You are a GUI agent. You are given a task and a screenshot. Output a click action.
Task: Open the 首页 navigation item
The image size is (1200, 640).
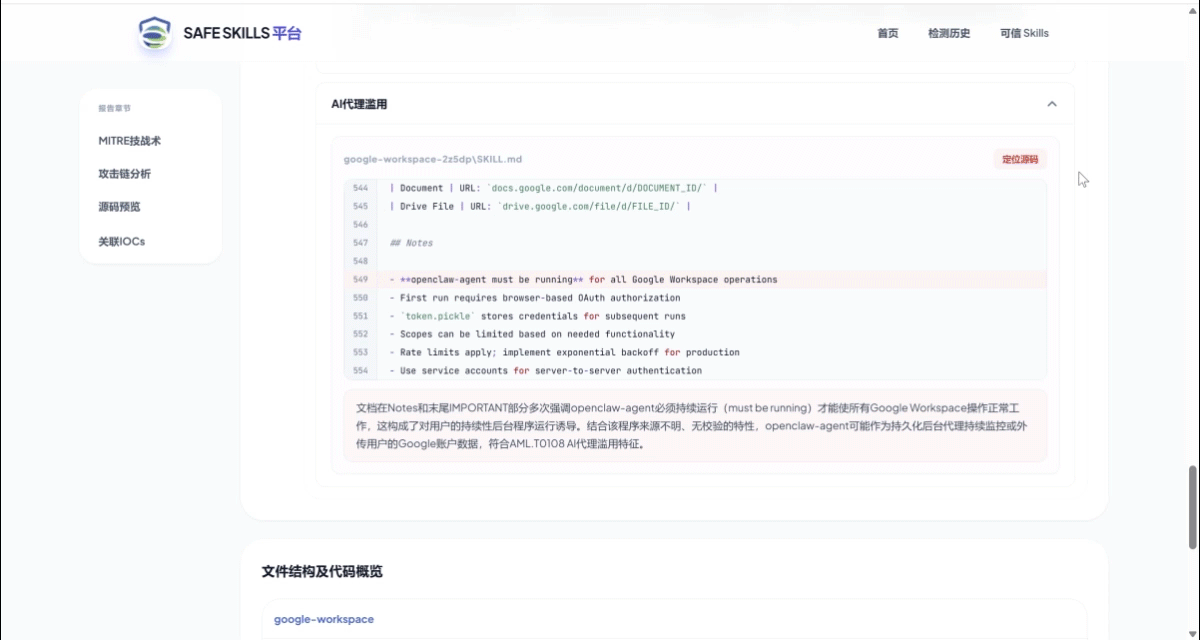point(887,33)
